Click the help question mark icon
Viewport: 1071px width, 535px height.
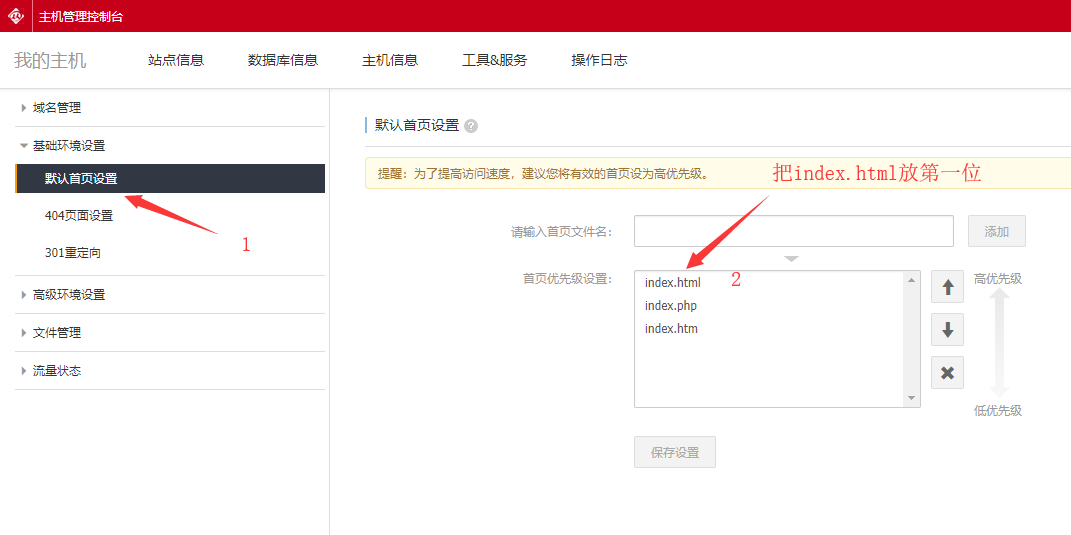click(471, 126)
